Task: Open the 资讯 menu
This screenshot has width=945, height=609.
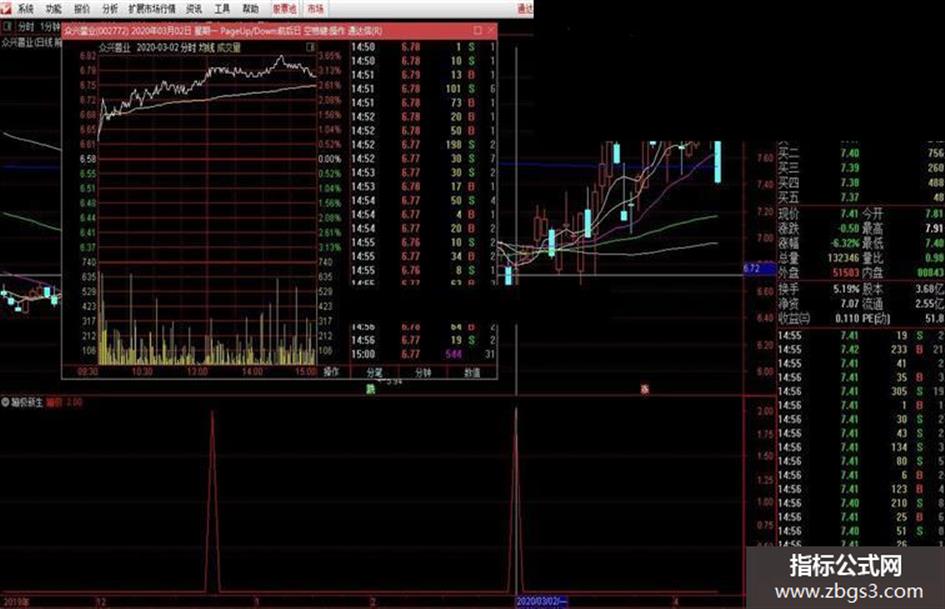Action: click(x=194, y=8)
